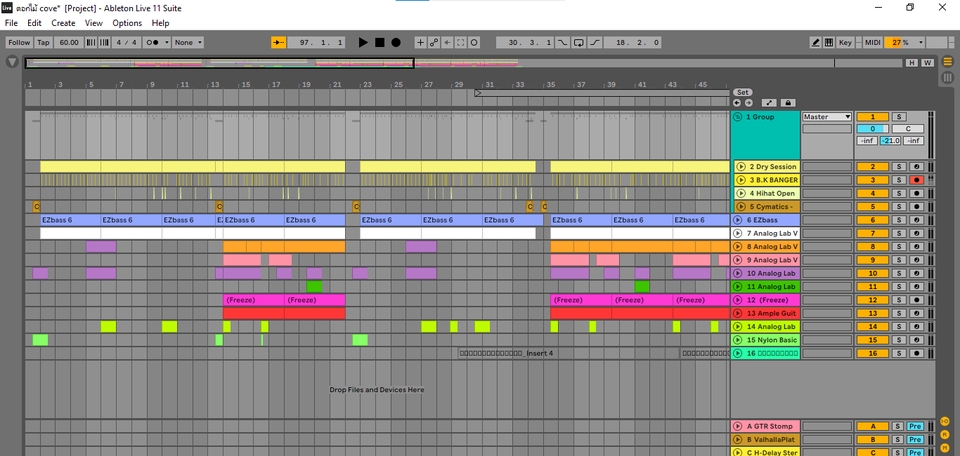Open the Master output routing dropdown
Image resolution: width=960 pixels, height=456 pixels.
pos(827,117)
